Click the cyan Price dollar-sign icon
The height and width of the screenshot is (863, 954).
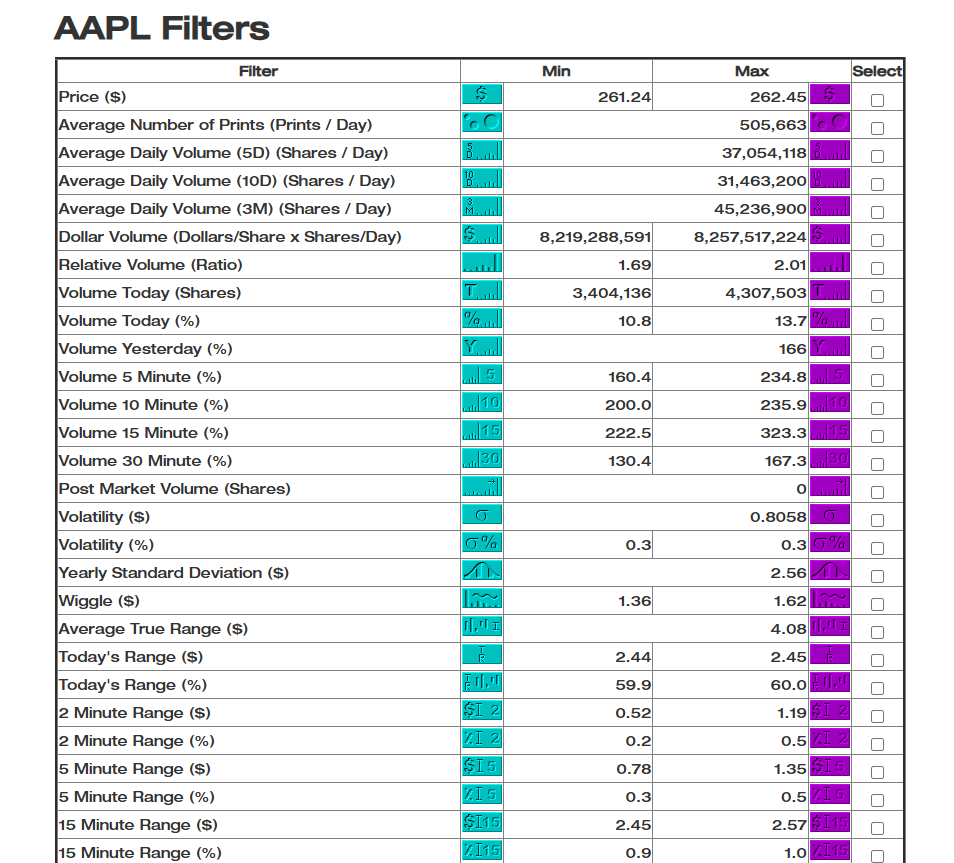click(481, 95)
